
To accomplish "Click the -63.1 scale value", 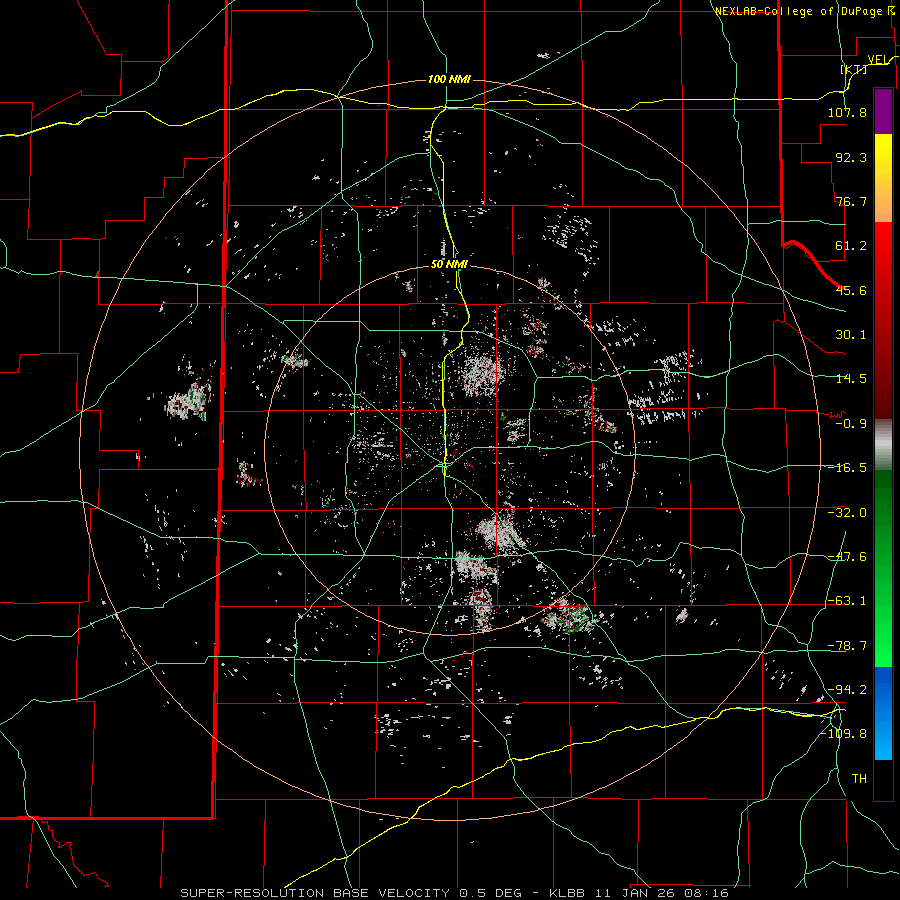I will pos(847,601).
